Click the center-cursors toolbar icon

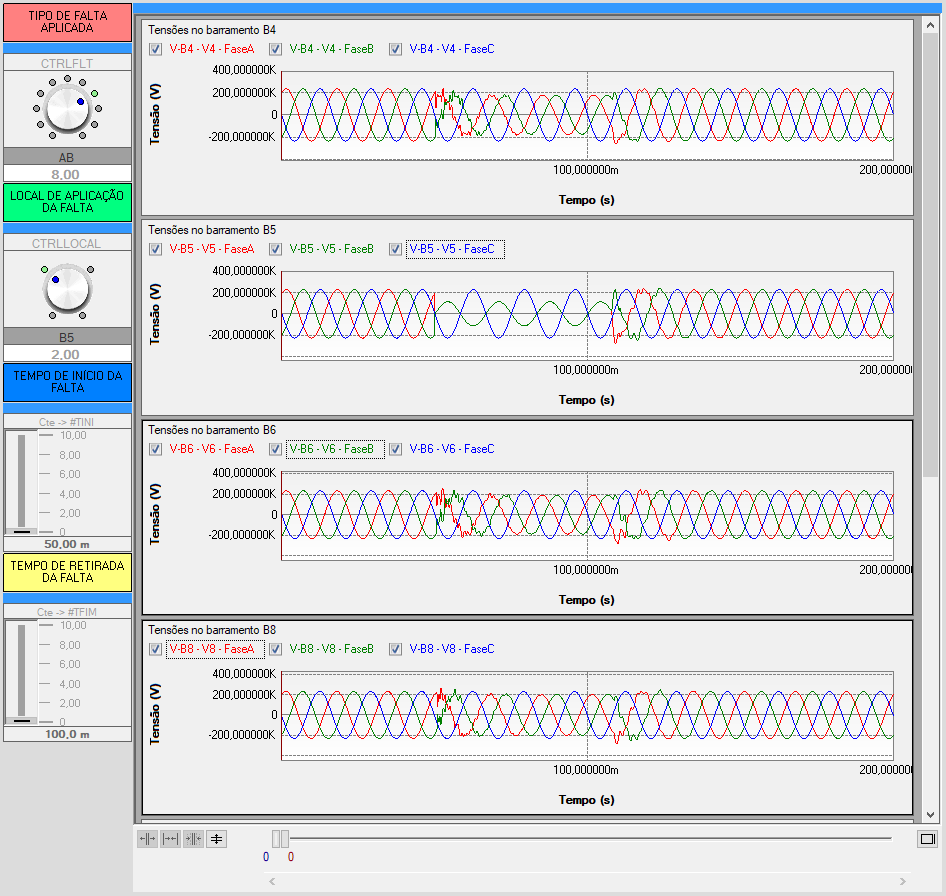[193, 839]
